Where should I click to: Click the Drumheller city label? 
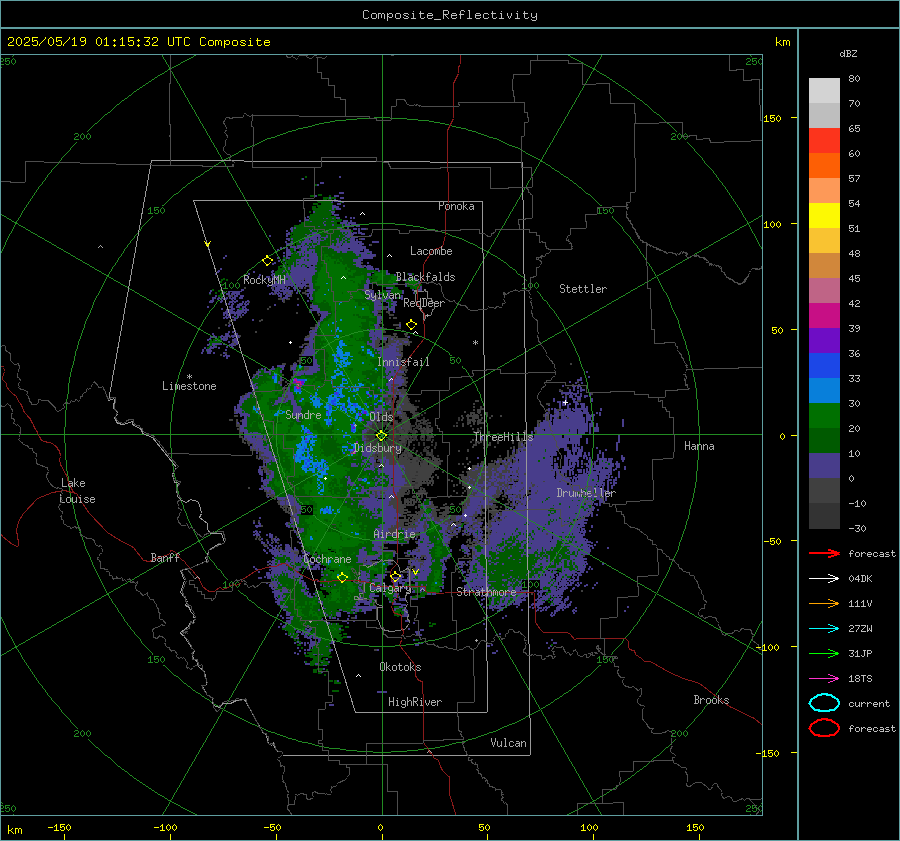pos(586,493)
